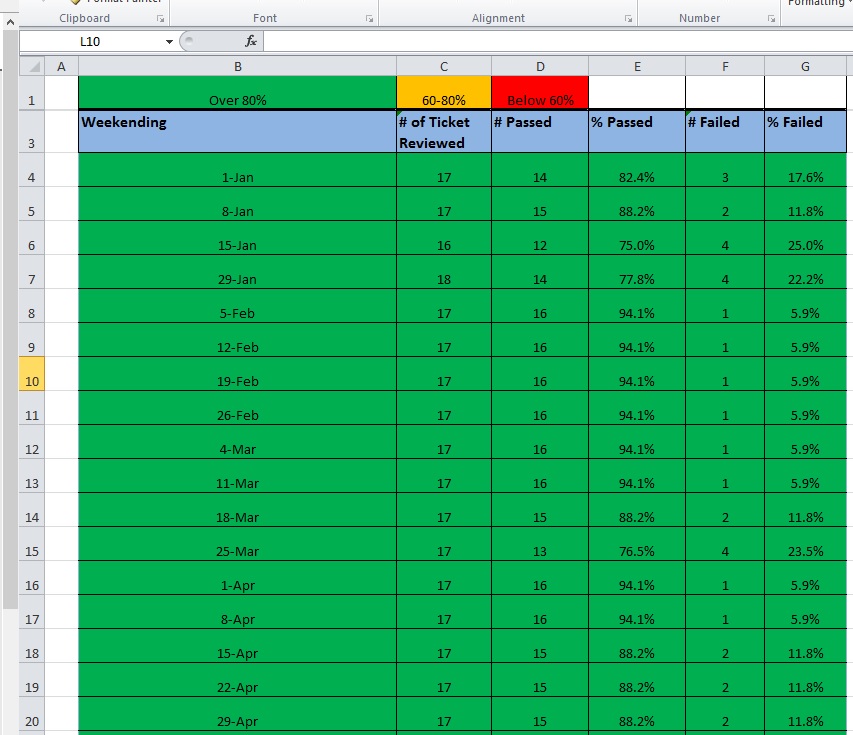
Task: Select the '4-Mar' date cell
Action: click(x=238, y=442)
